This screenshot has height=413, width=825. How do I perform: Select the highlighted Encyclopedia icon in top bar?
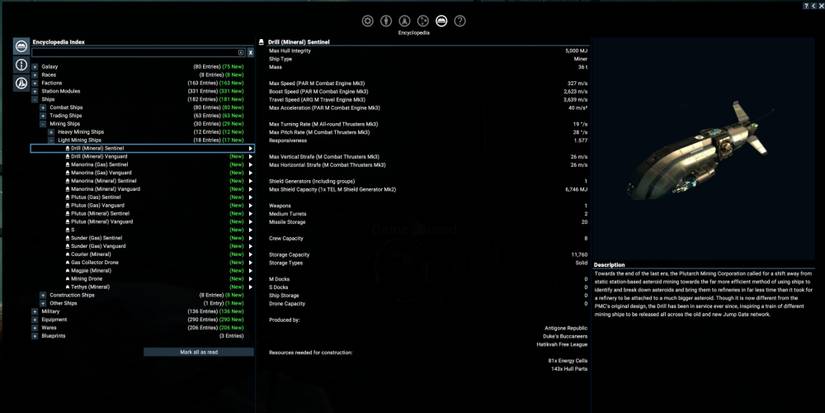[x=441, y=21]
